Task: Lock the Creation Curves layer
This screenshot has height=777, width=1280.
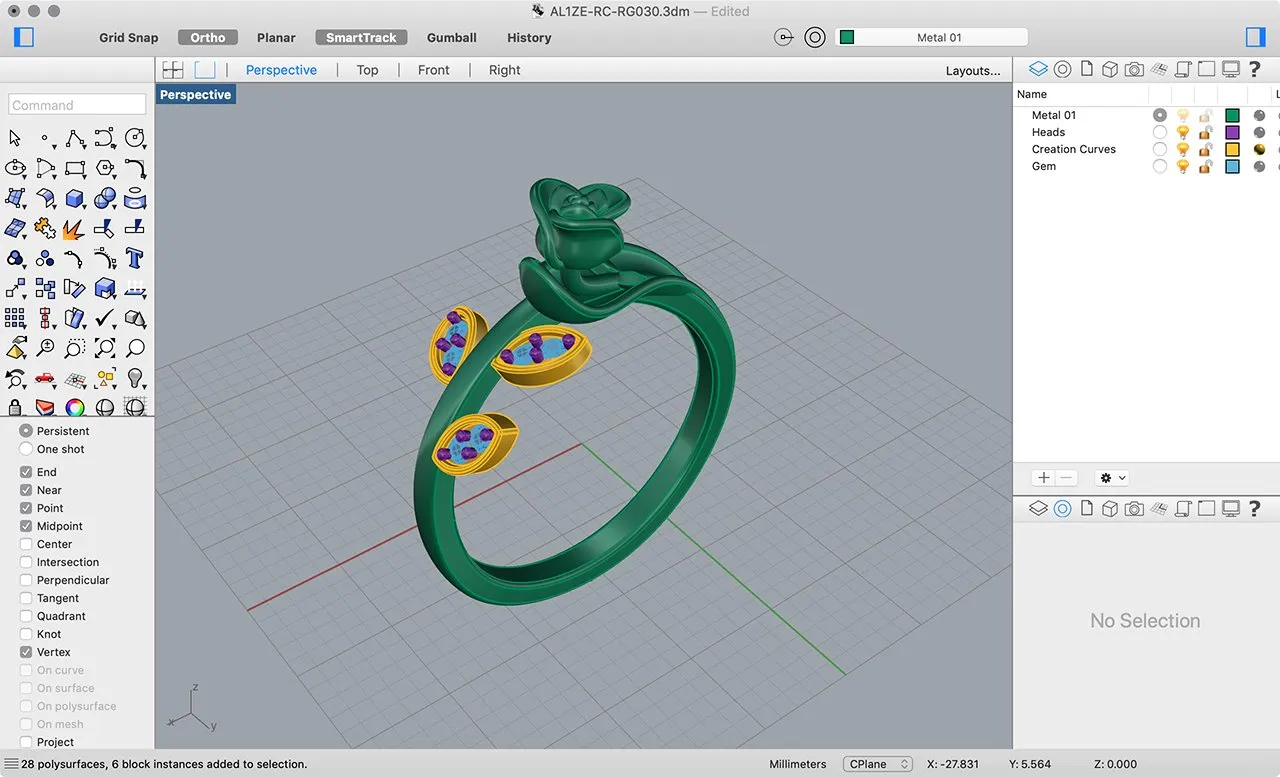Action: click(1206, 149)
